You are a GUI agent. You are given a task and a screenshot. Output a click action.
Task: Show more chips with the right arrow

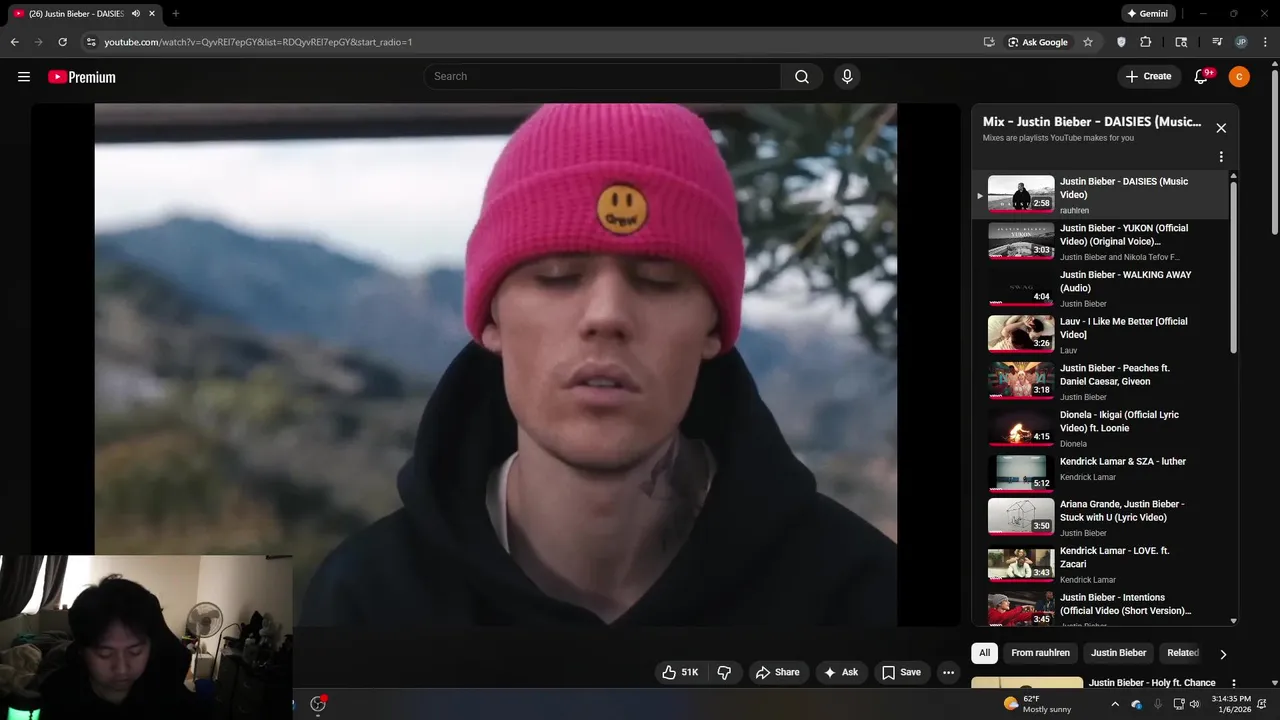pos(1223,654)
